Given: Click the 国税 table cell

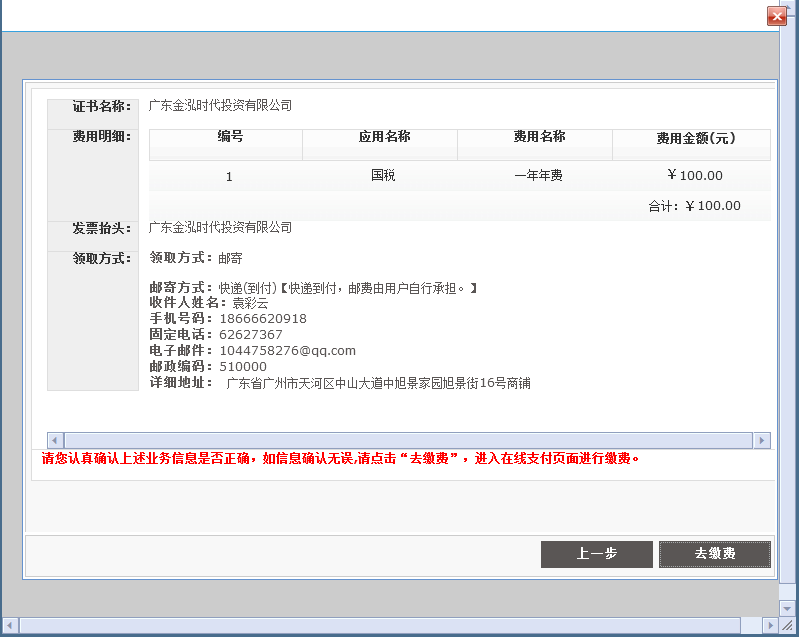Looking at the screenshot, I should [x=383, y=175].
